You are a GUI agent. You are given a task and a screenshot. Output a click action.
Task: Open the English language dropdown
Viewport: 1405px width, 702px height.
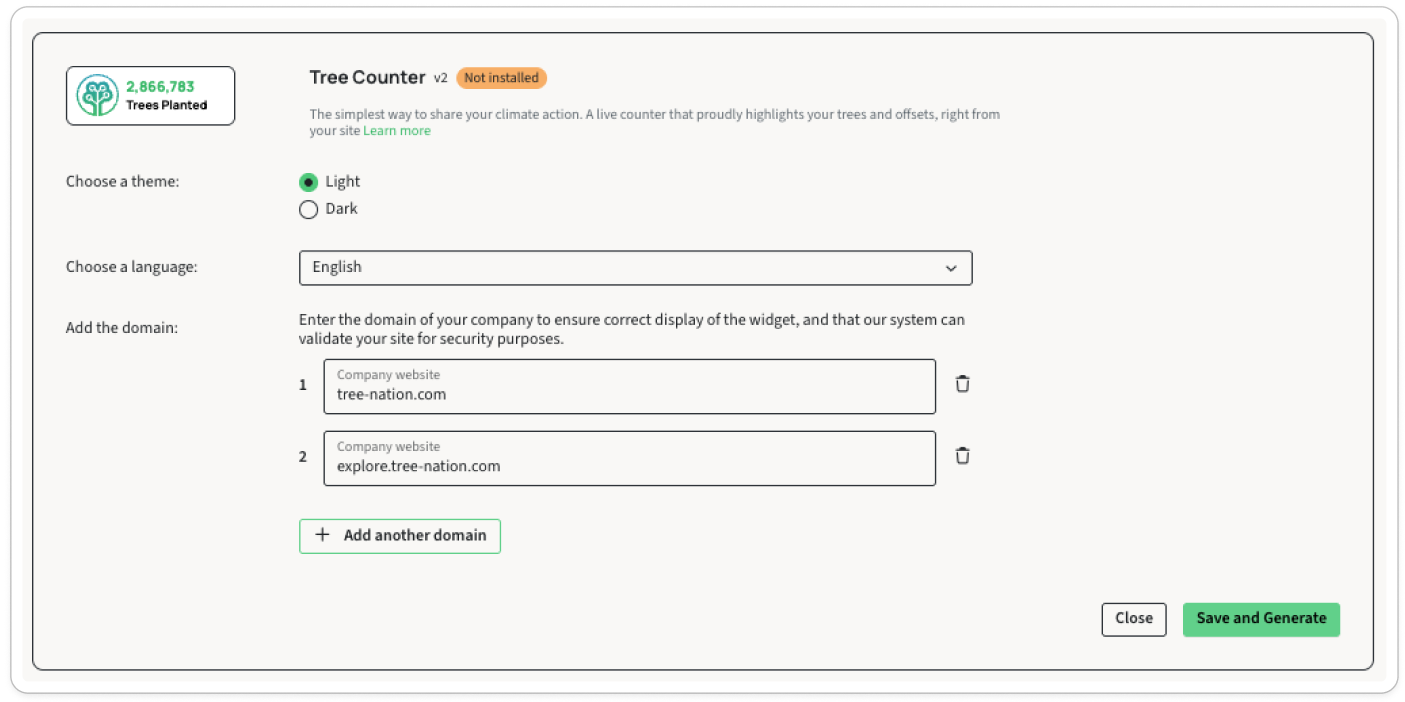(x=634, y=268)
